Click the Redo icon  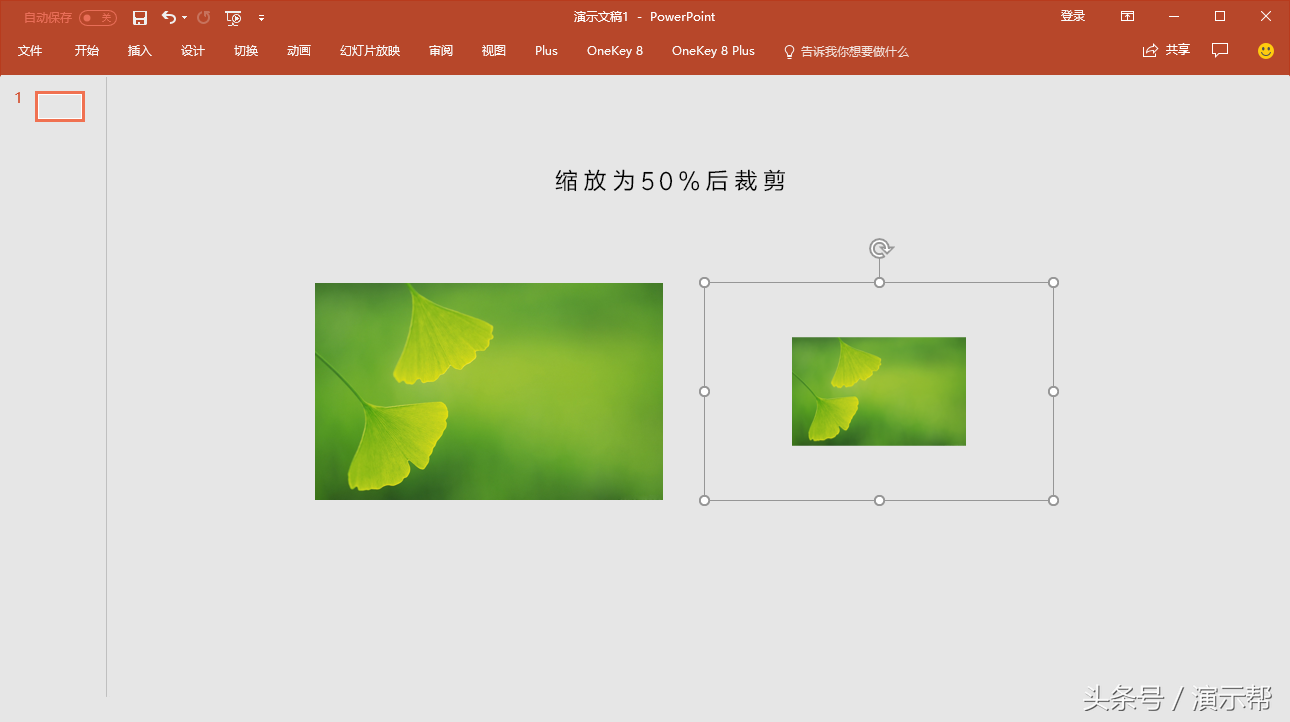tap(204, 17)
